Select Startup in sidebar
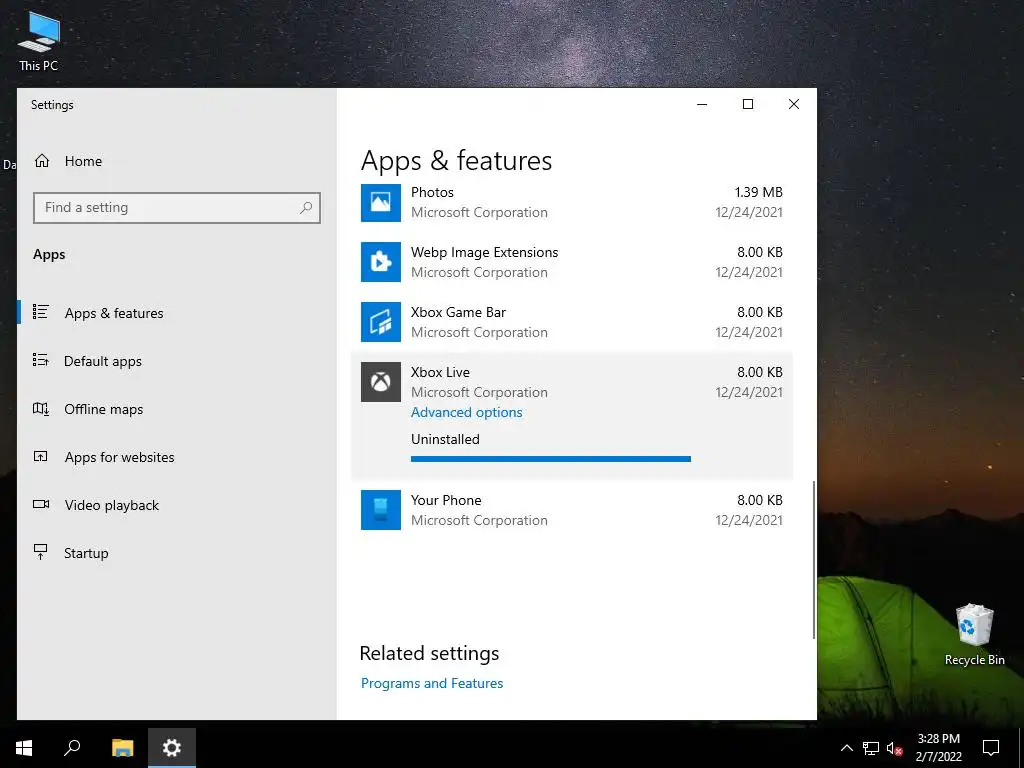 pyautogui.click(x=86, y=553)
